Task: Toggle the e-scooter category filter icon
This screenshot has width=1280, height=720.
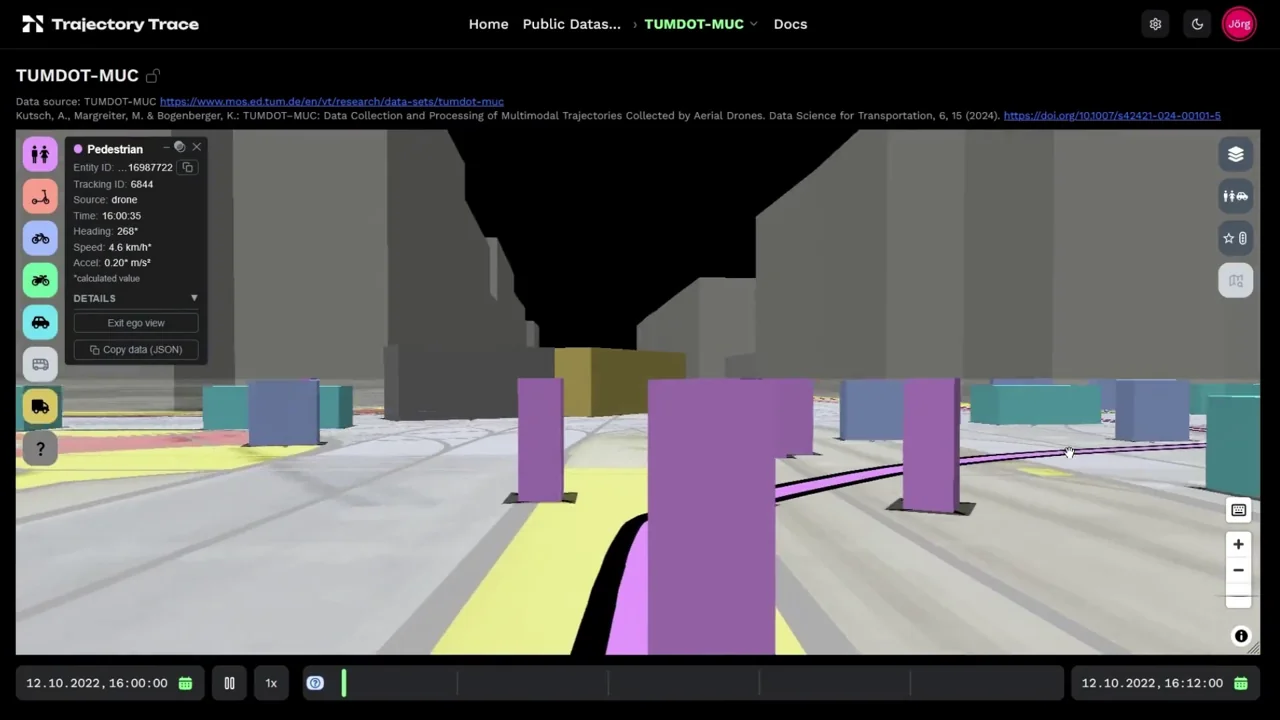Action: [x=40, y=196]
